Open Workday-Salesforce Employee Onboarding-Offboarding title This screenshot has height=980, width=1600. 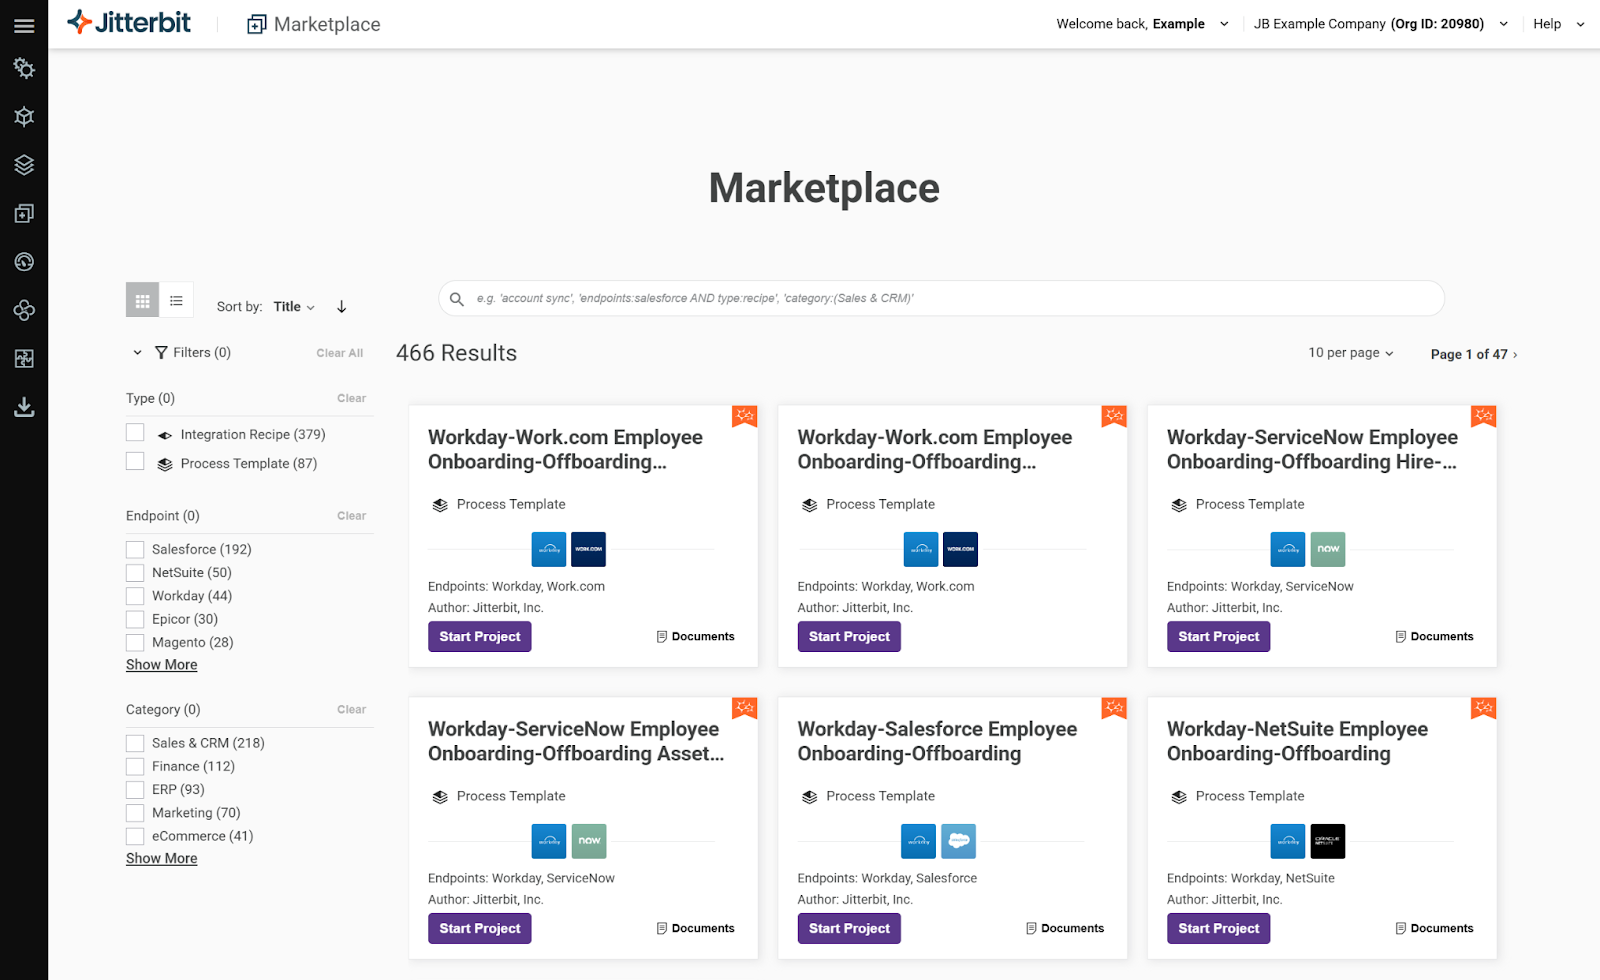(937, 742)
